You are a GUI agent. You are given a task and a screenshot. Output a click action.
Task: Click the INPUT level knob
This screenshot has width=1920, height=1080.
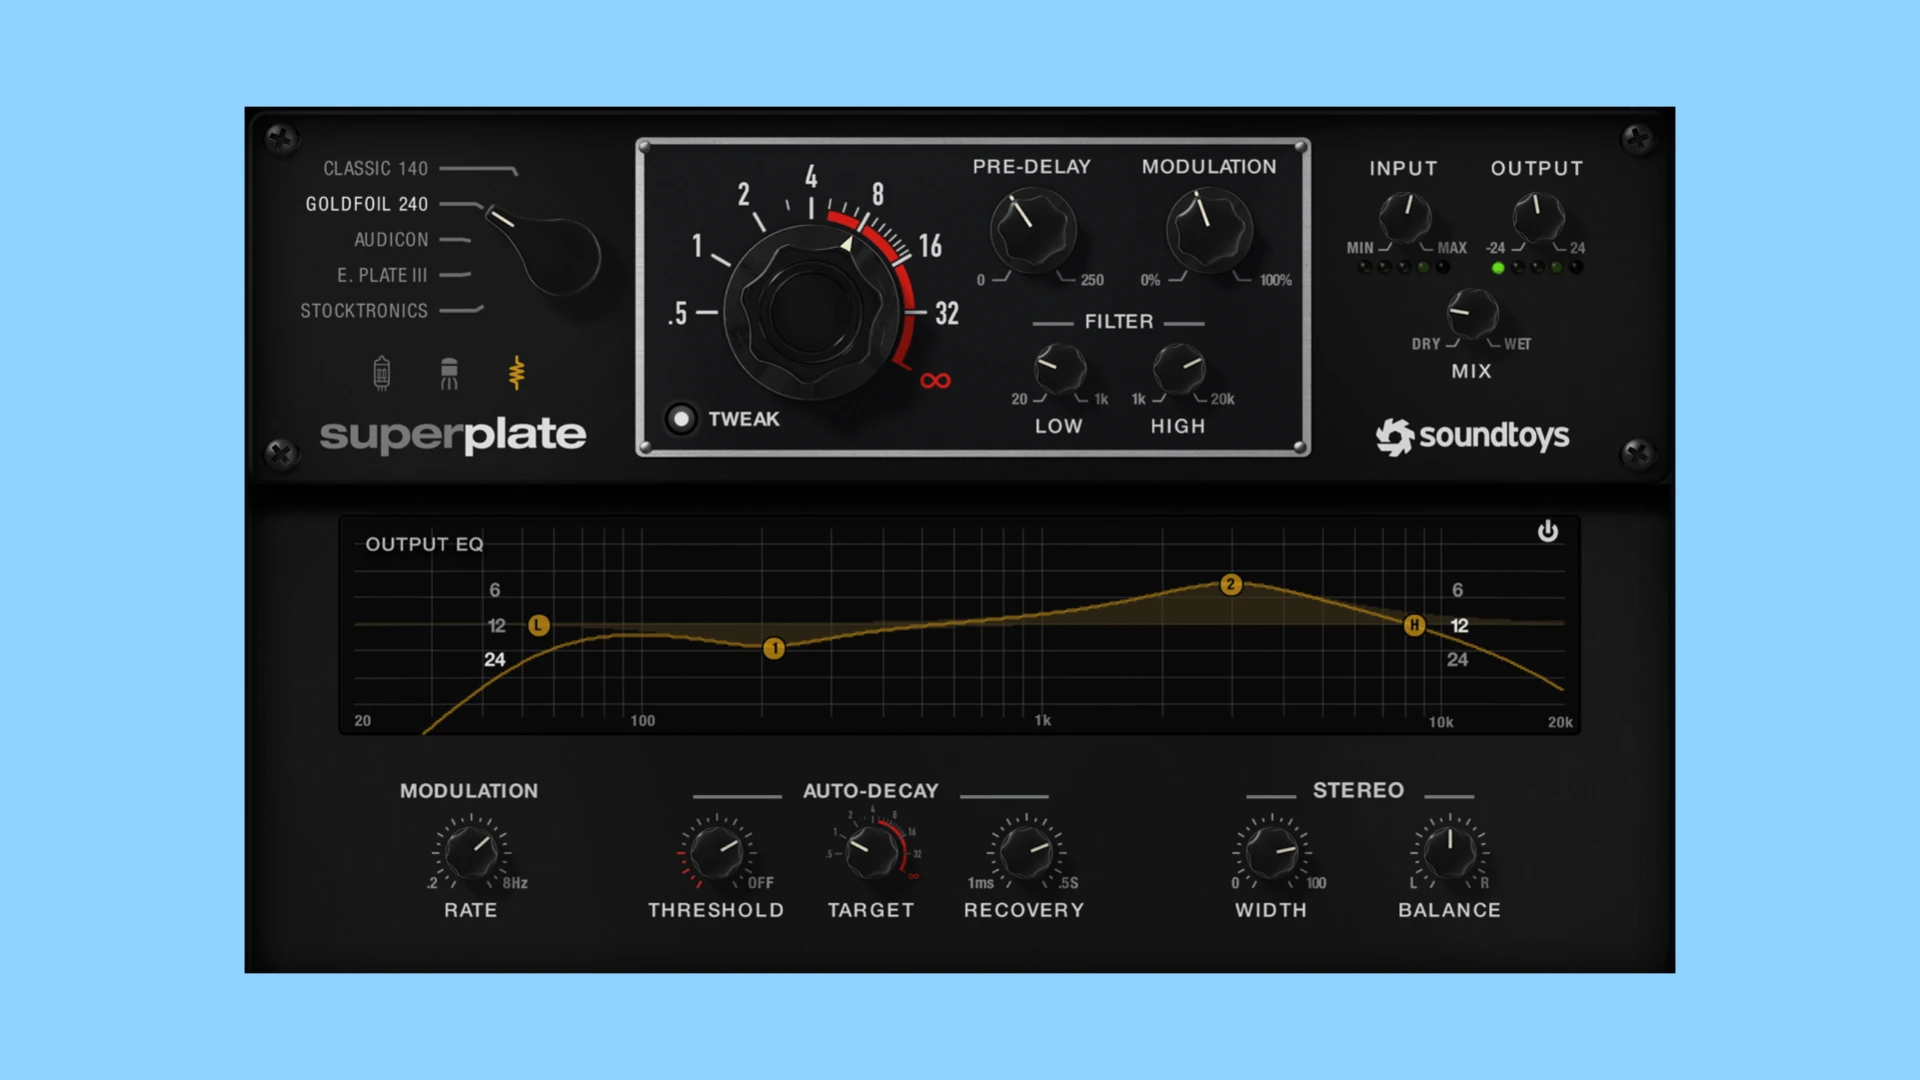(1405, 218)
